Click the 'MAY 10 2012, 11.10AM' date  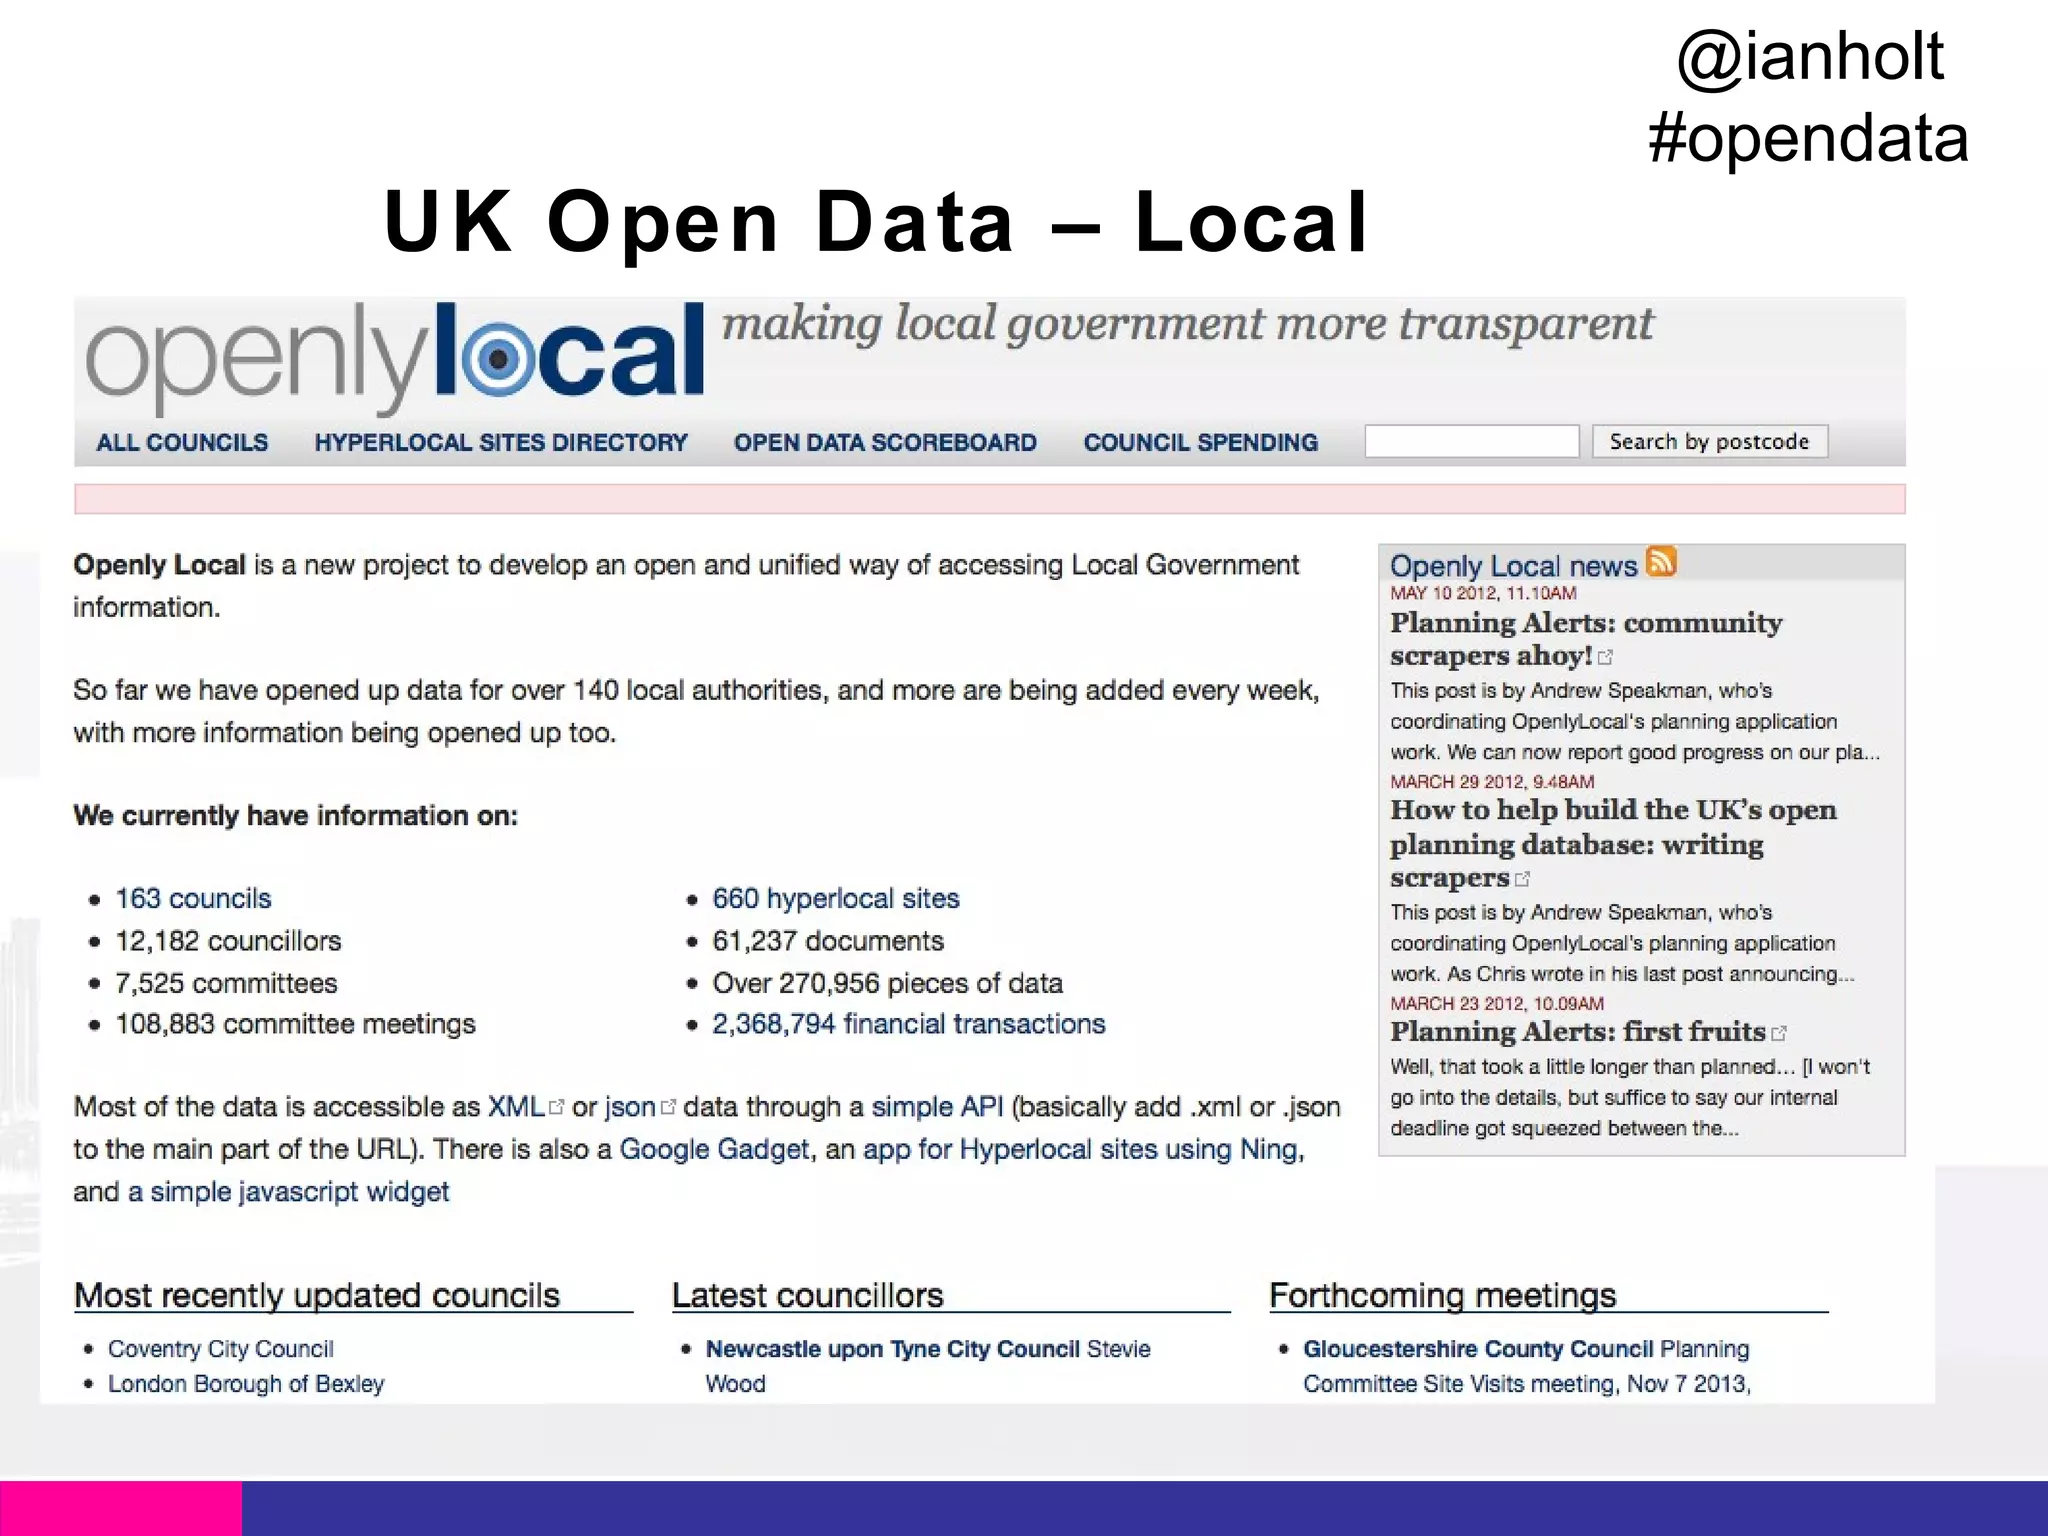pyautogui.click(x=1483, y=593)
